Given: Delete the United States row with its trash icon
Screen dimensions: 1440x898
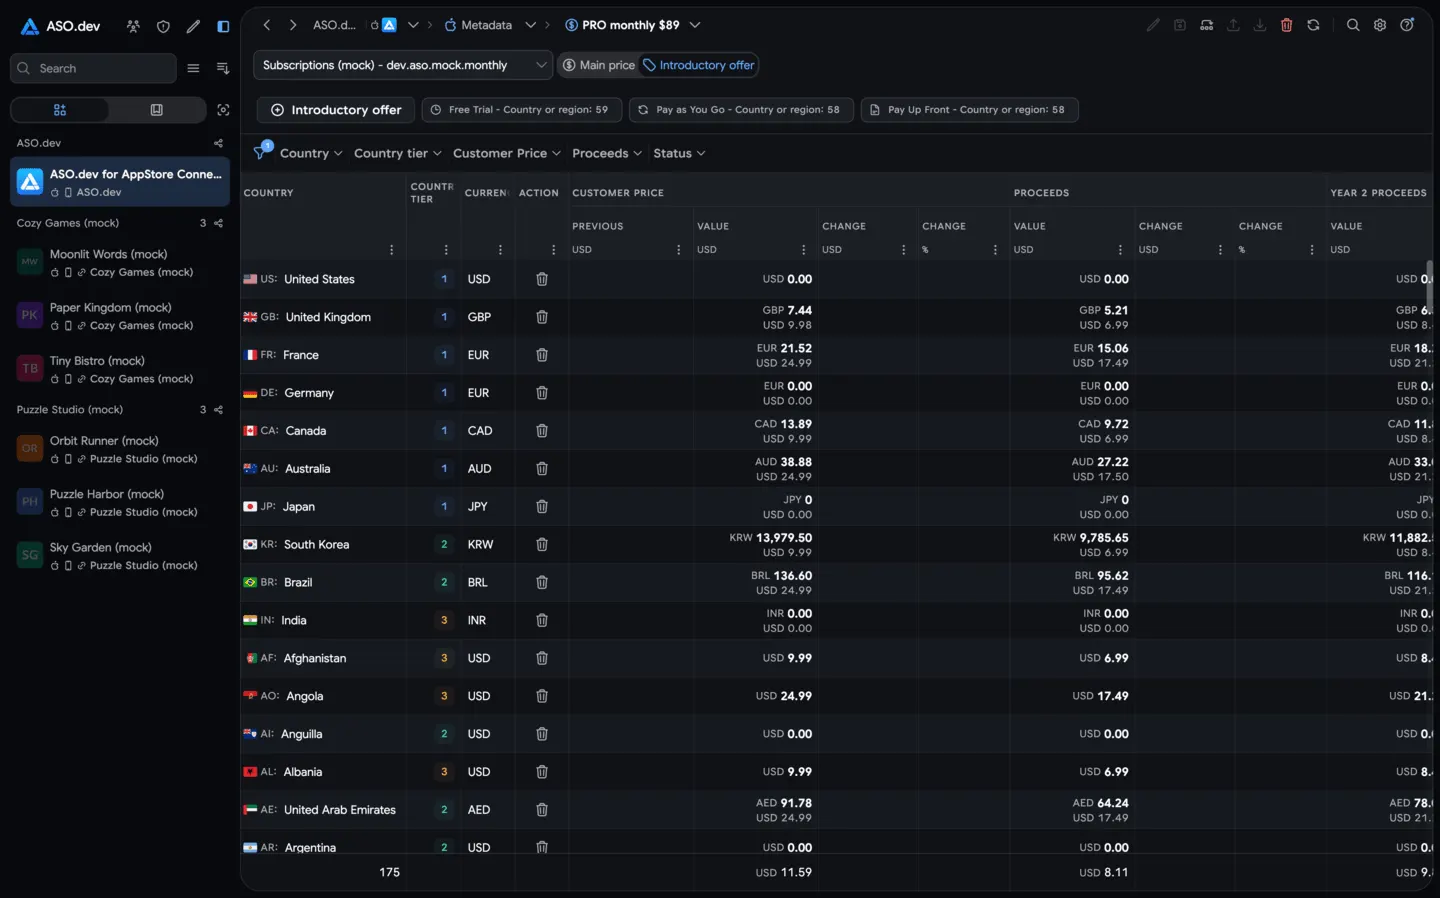Looking at the screenshot, I should tap(542, 279).
